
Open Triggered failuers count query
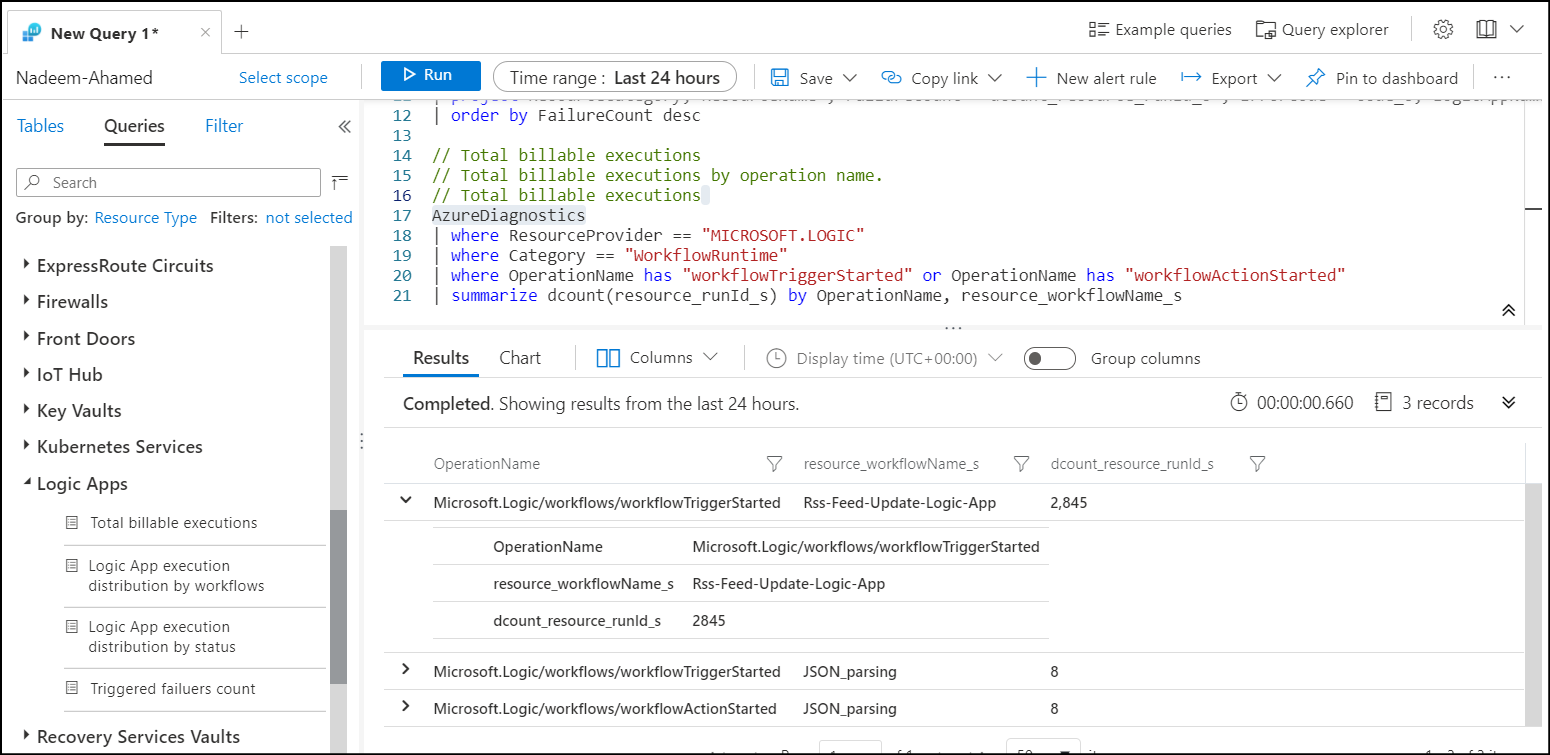coord(172,689)
